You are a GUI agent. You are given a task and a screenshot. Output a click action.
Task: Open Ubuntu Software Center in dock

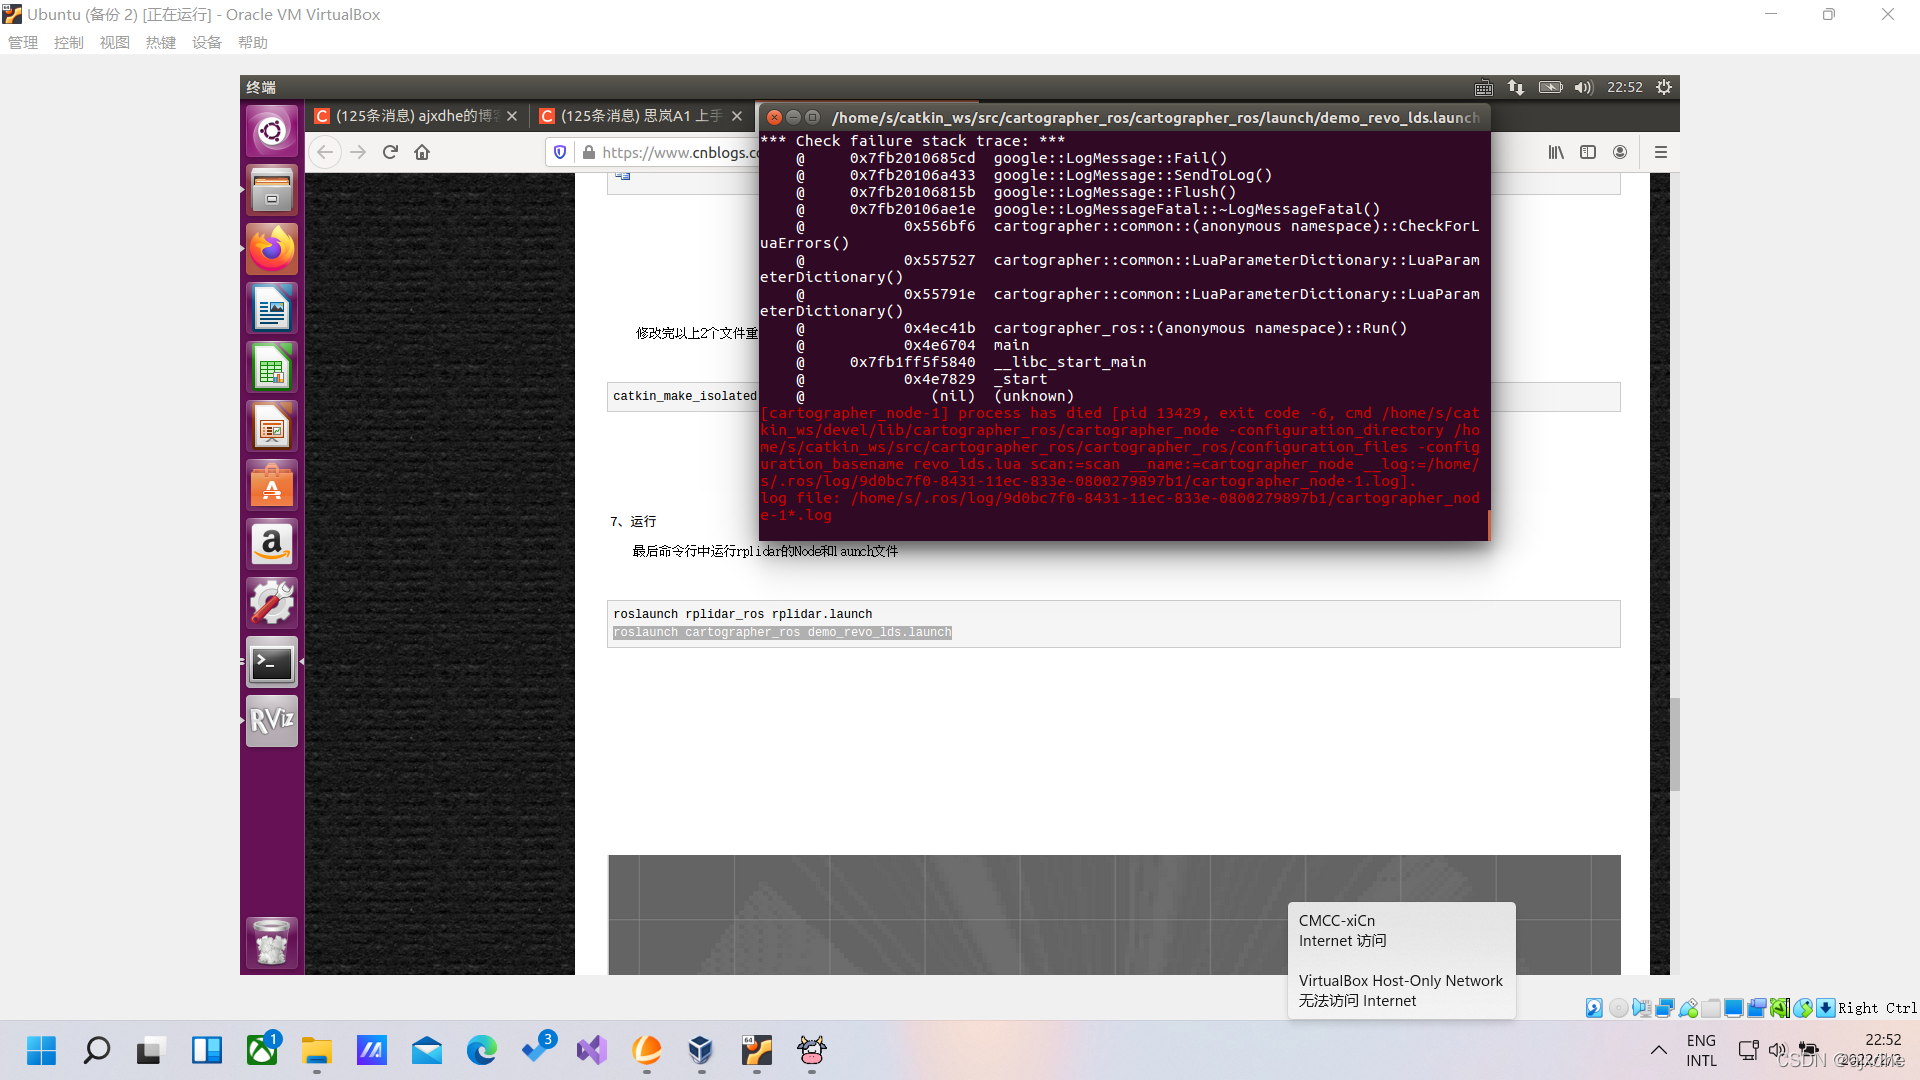pyautogui.click(x=271, y=486)
